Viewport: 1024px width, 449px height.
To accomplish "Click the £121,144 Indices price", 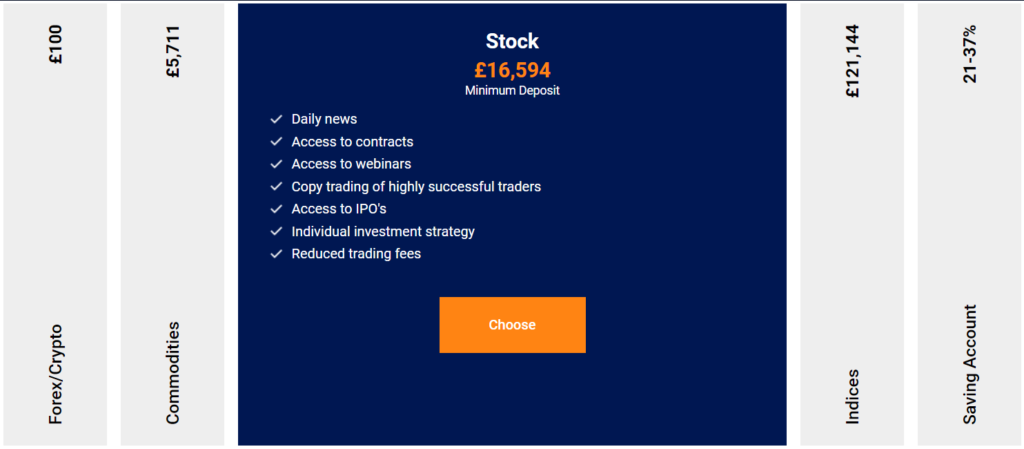I will pos(852,61).
